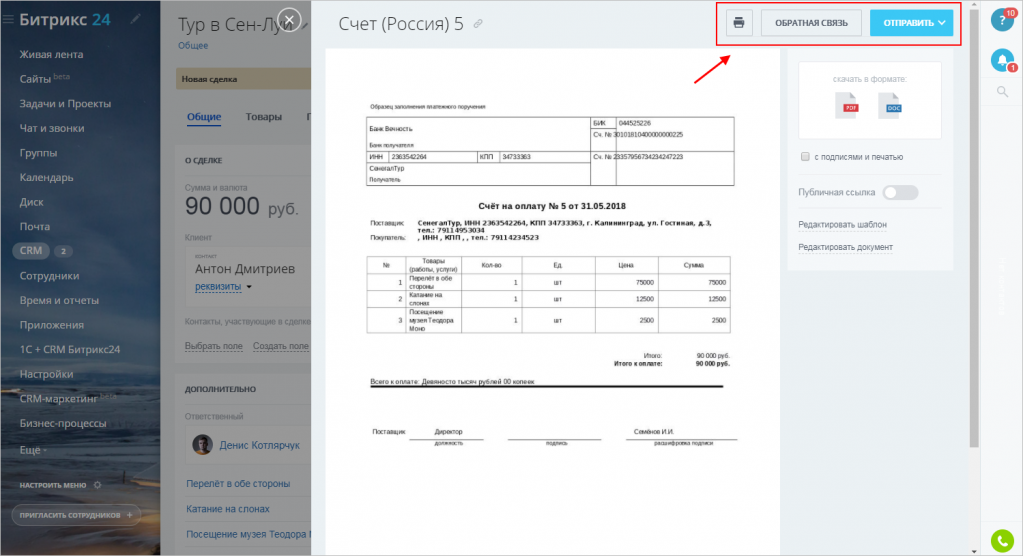
Task: Open the gear icon next to Настроить меню
Action: [98, 485]
